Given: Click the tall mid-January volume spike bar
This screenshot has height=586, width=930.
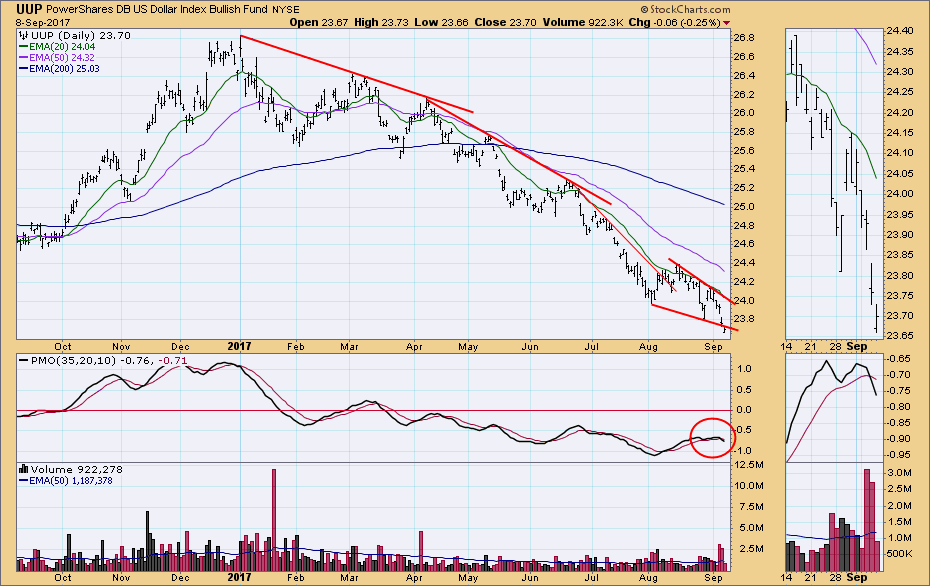Looking at the screenshot, I should point(273,520).
